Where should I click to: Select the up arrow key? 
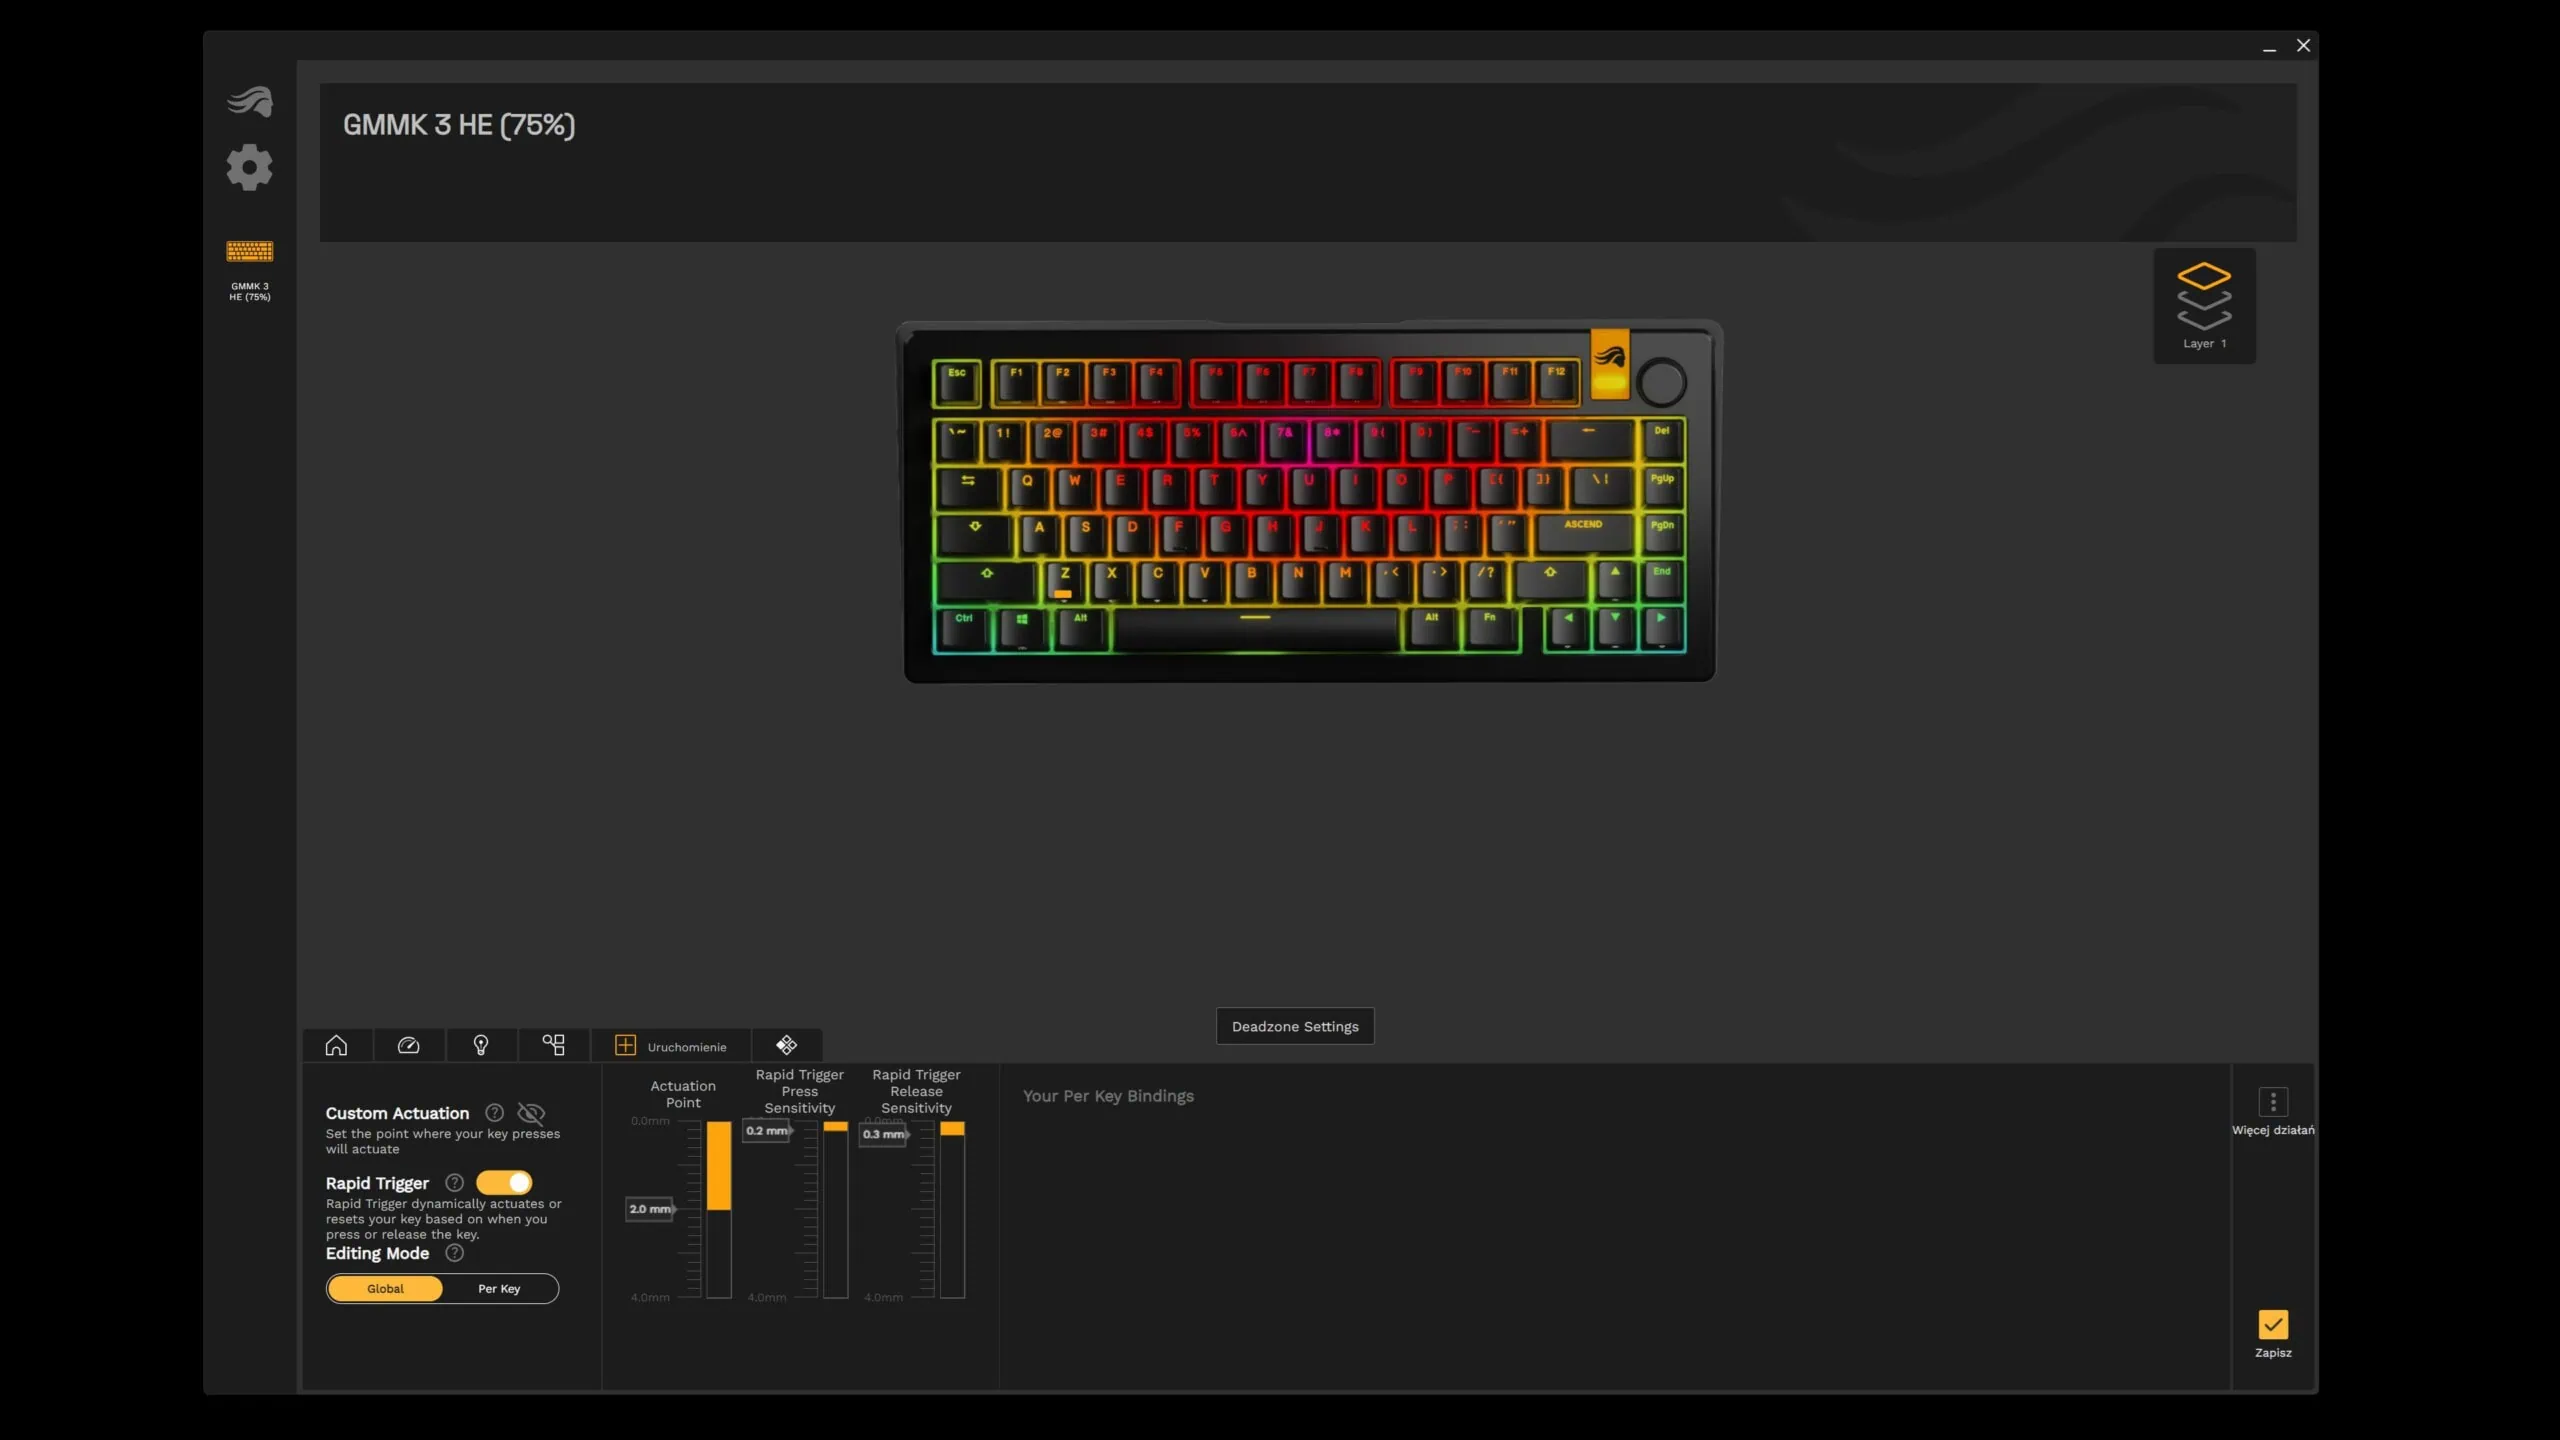(x=1615, y=581)
